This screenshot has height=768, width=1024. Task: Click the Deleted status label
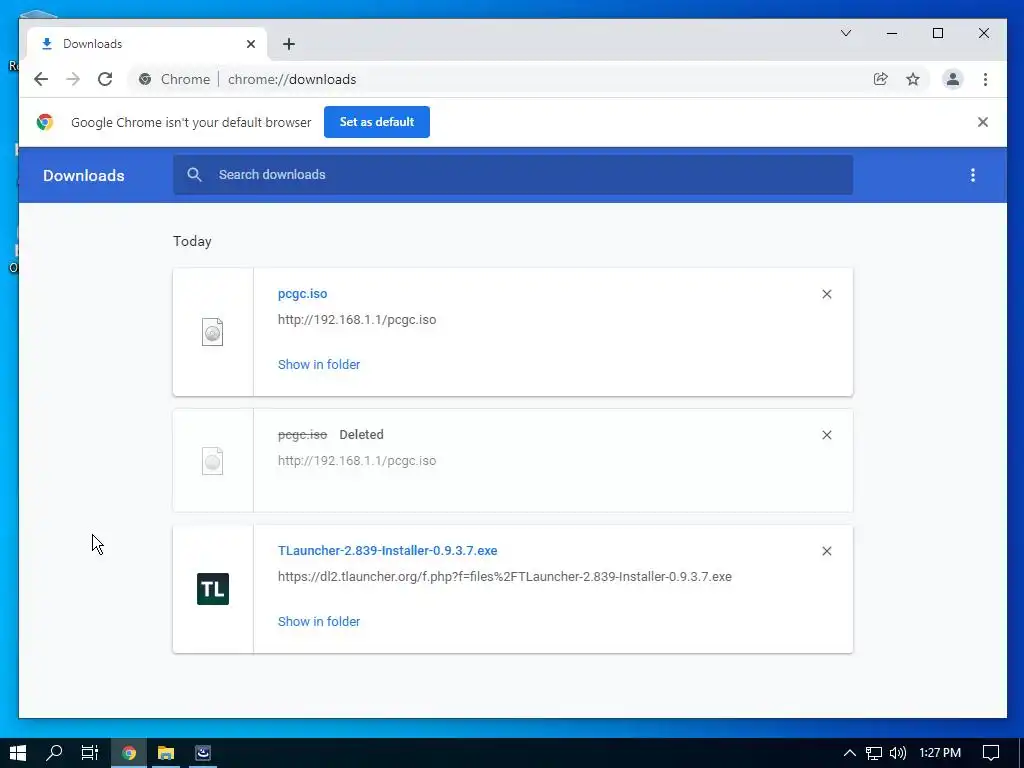click(361, 435)
